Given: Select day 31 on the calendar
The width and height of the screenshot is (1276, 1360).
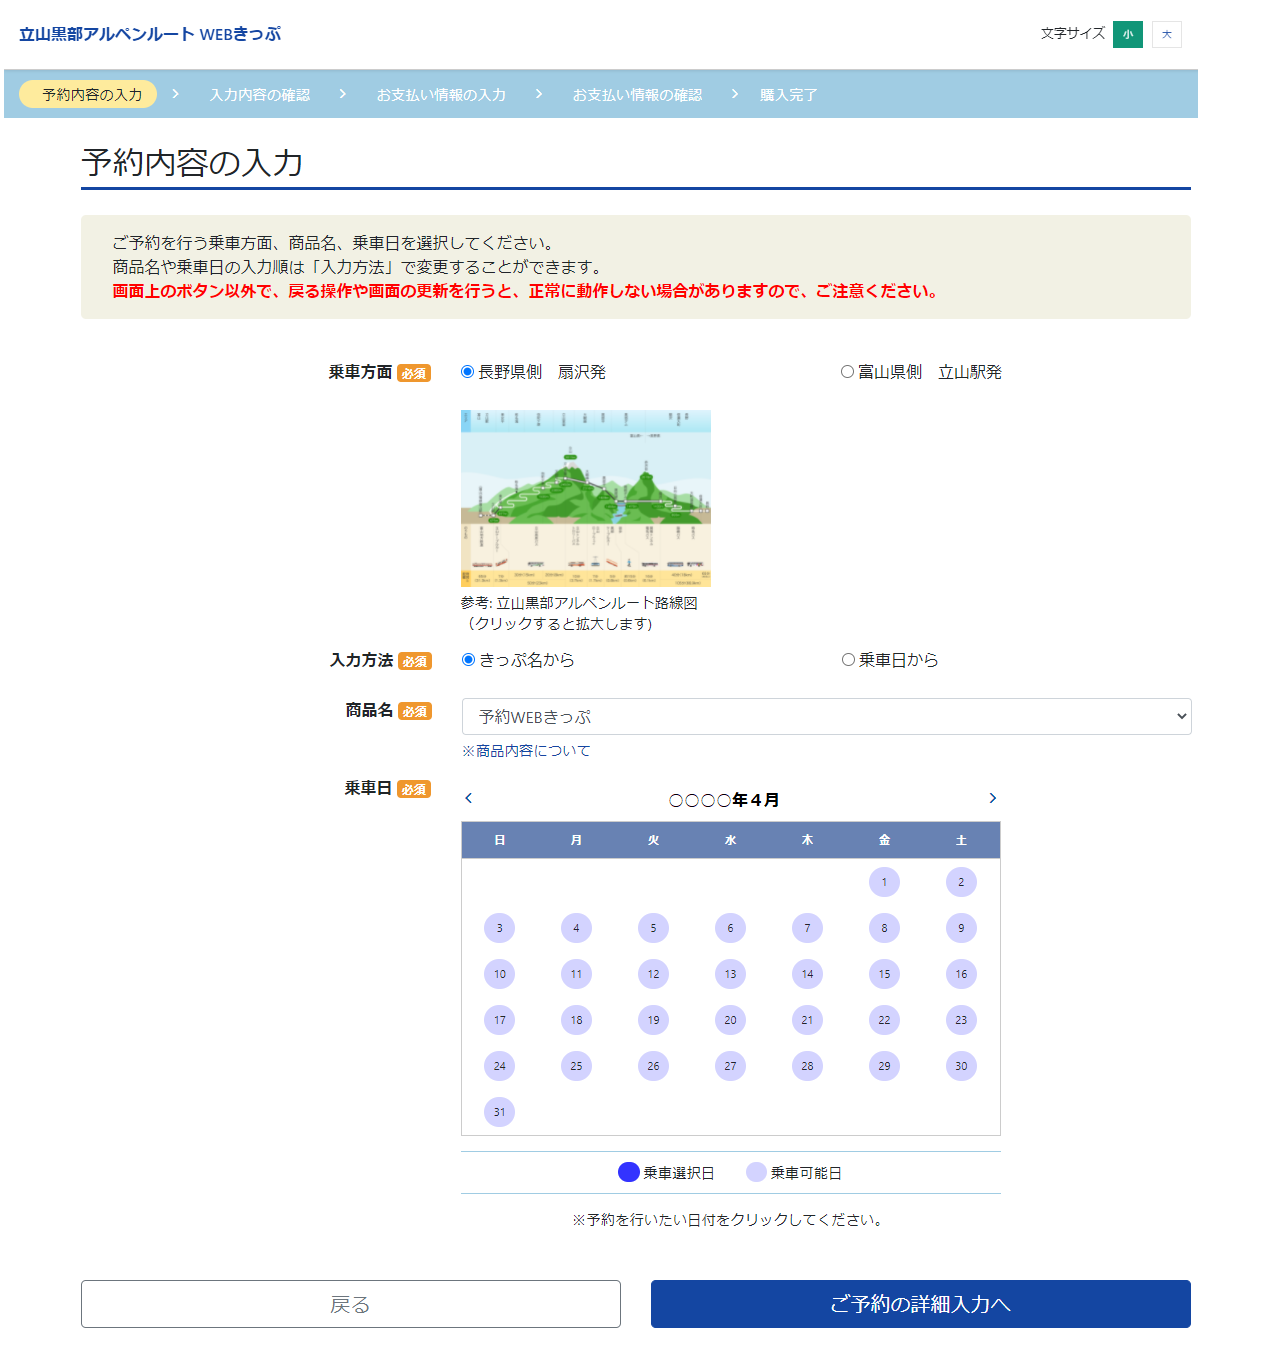Looking at the screenshot, I should tap(499, 1112).
